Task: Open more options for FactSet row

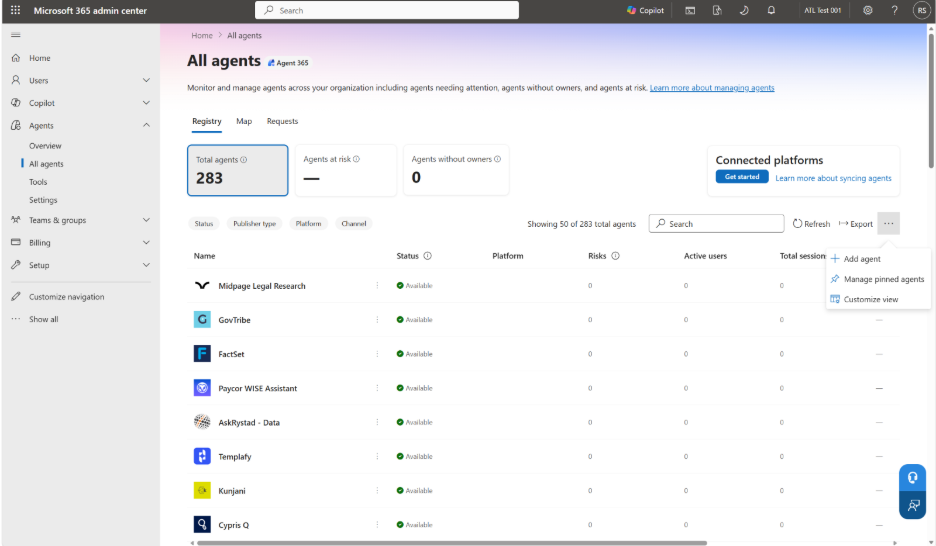Action: coord(377,354)
